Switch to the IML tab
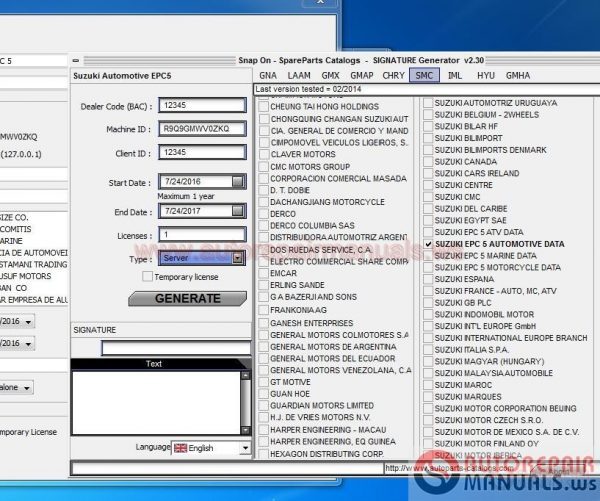Screen dimensions: 600x501 point(455,75)
